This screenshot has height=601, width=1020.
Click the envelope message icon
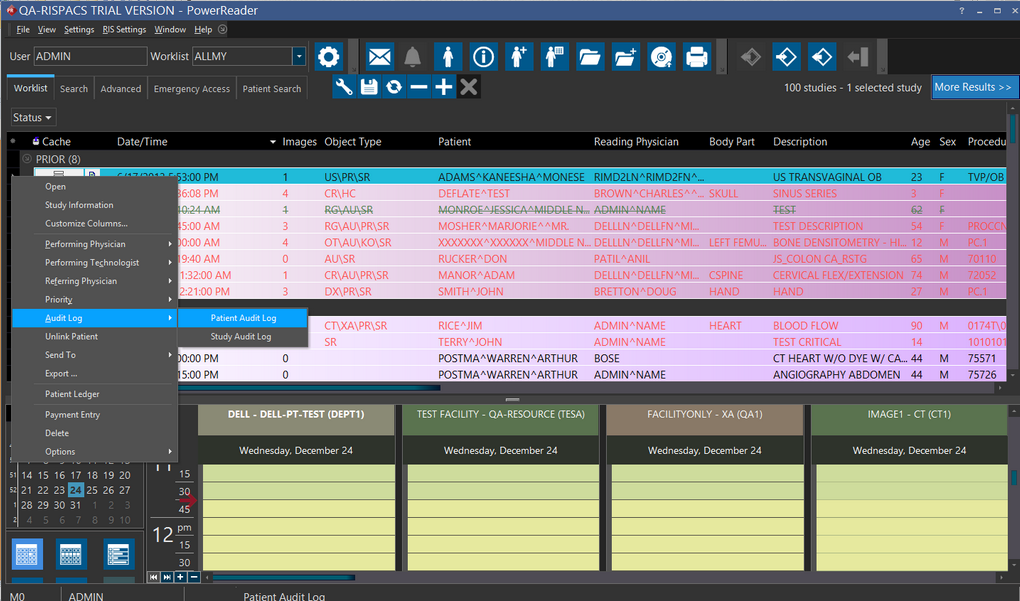click(379, 57)
